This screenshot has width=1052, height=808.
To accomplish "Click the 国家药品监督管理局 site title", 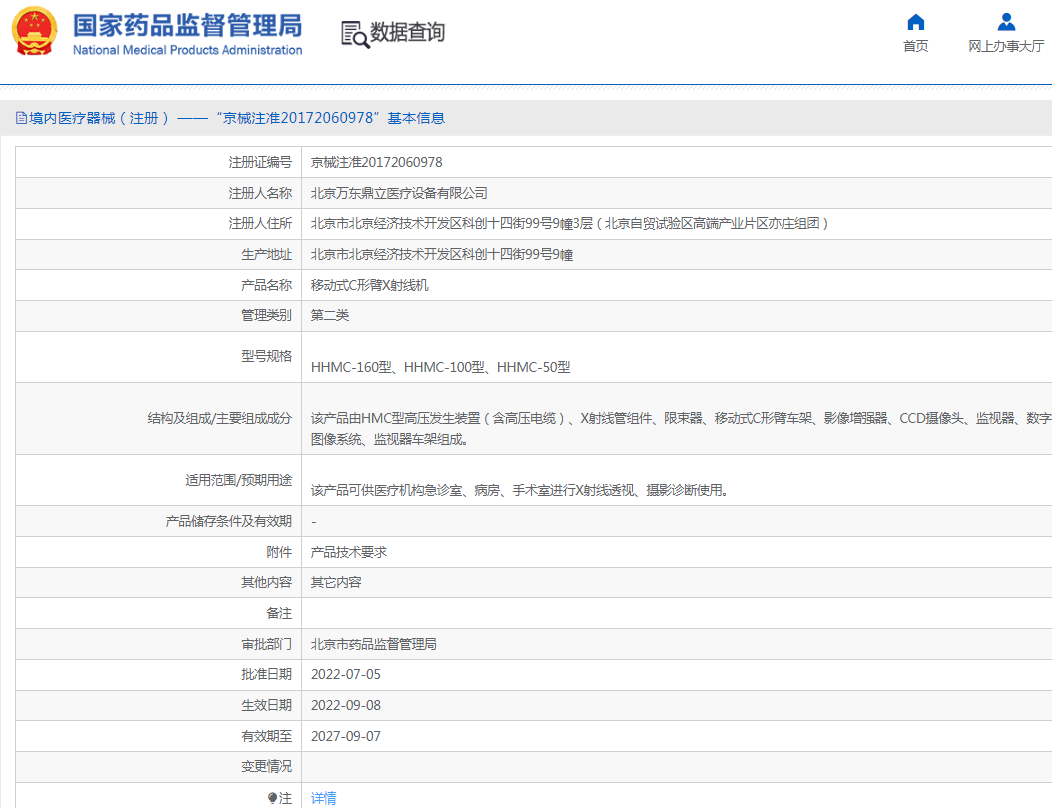I will tap(187, 25).
